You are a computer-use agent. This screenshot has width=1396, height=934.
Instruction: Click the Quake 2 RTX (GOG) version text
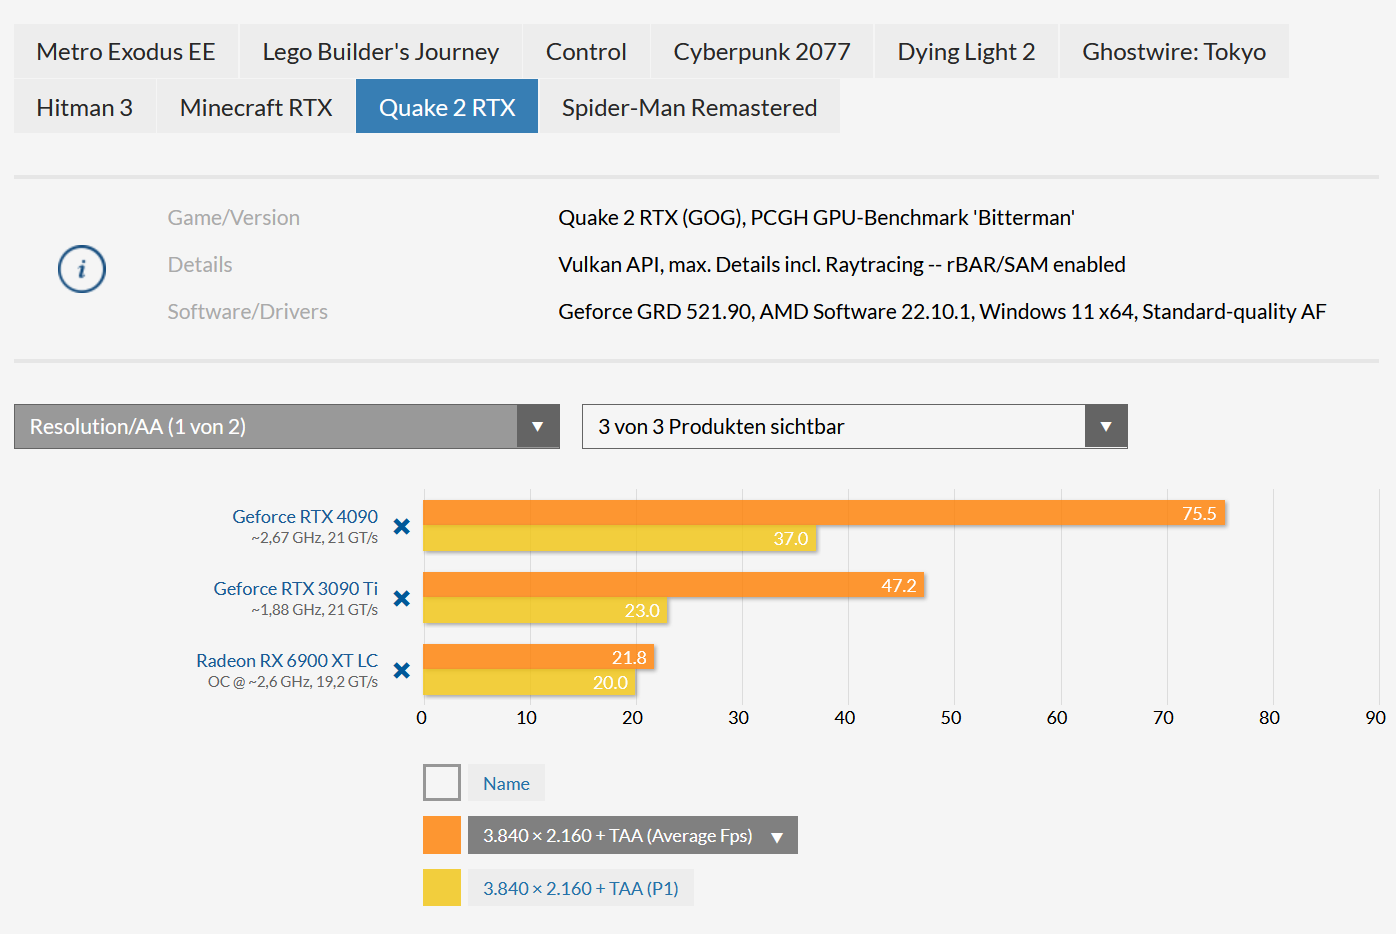tap(817, 217)
